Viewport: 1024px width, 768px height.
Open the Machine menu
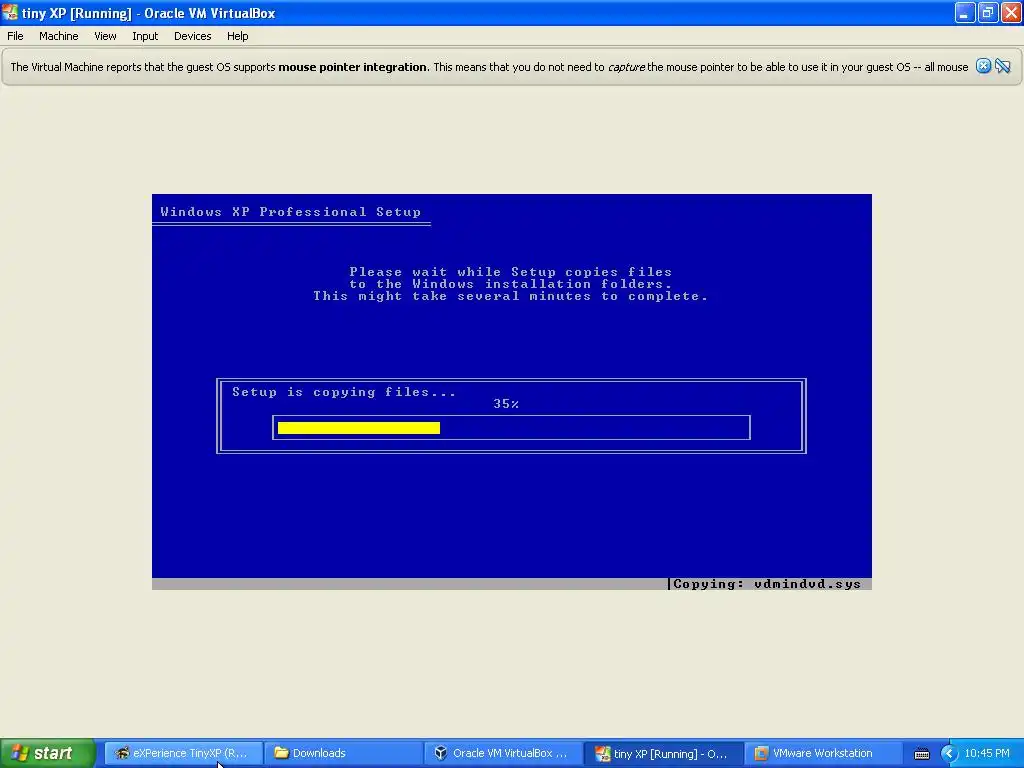tap(58, 36)
